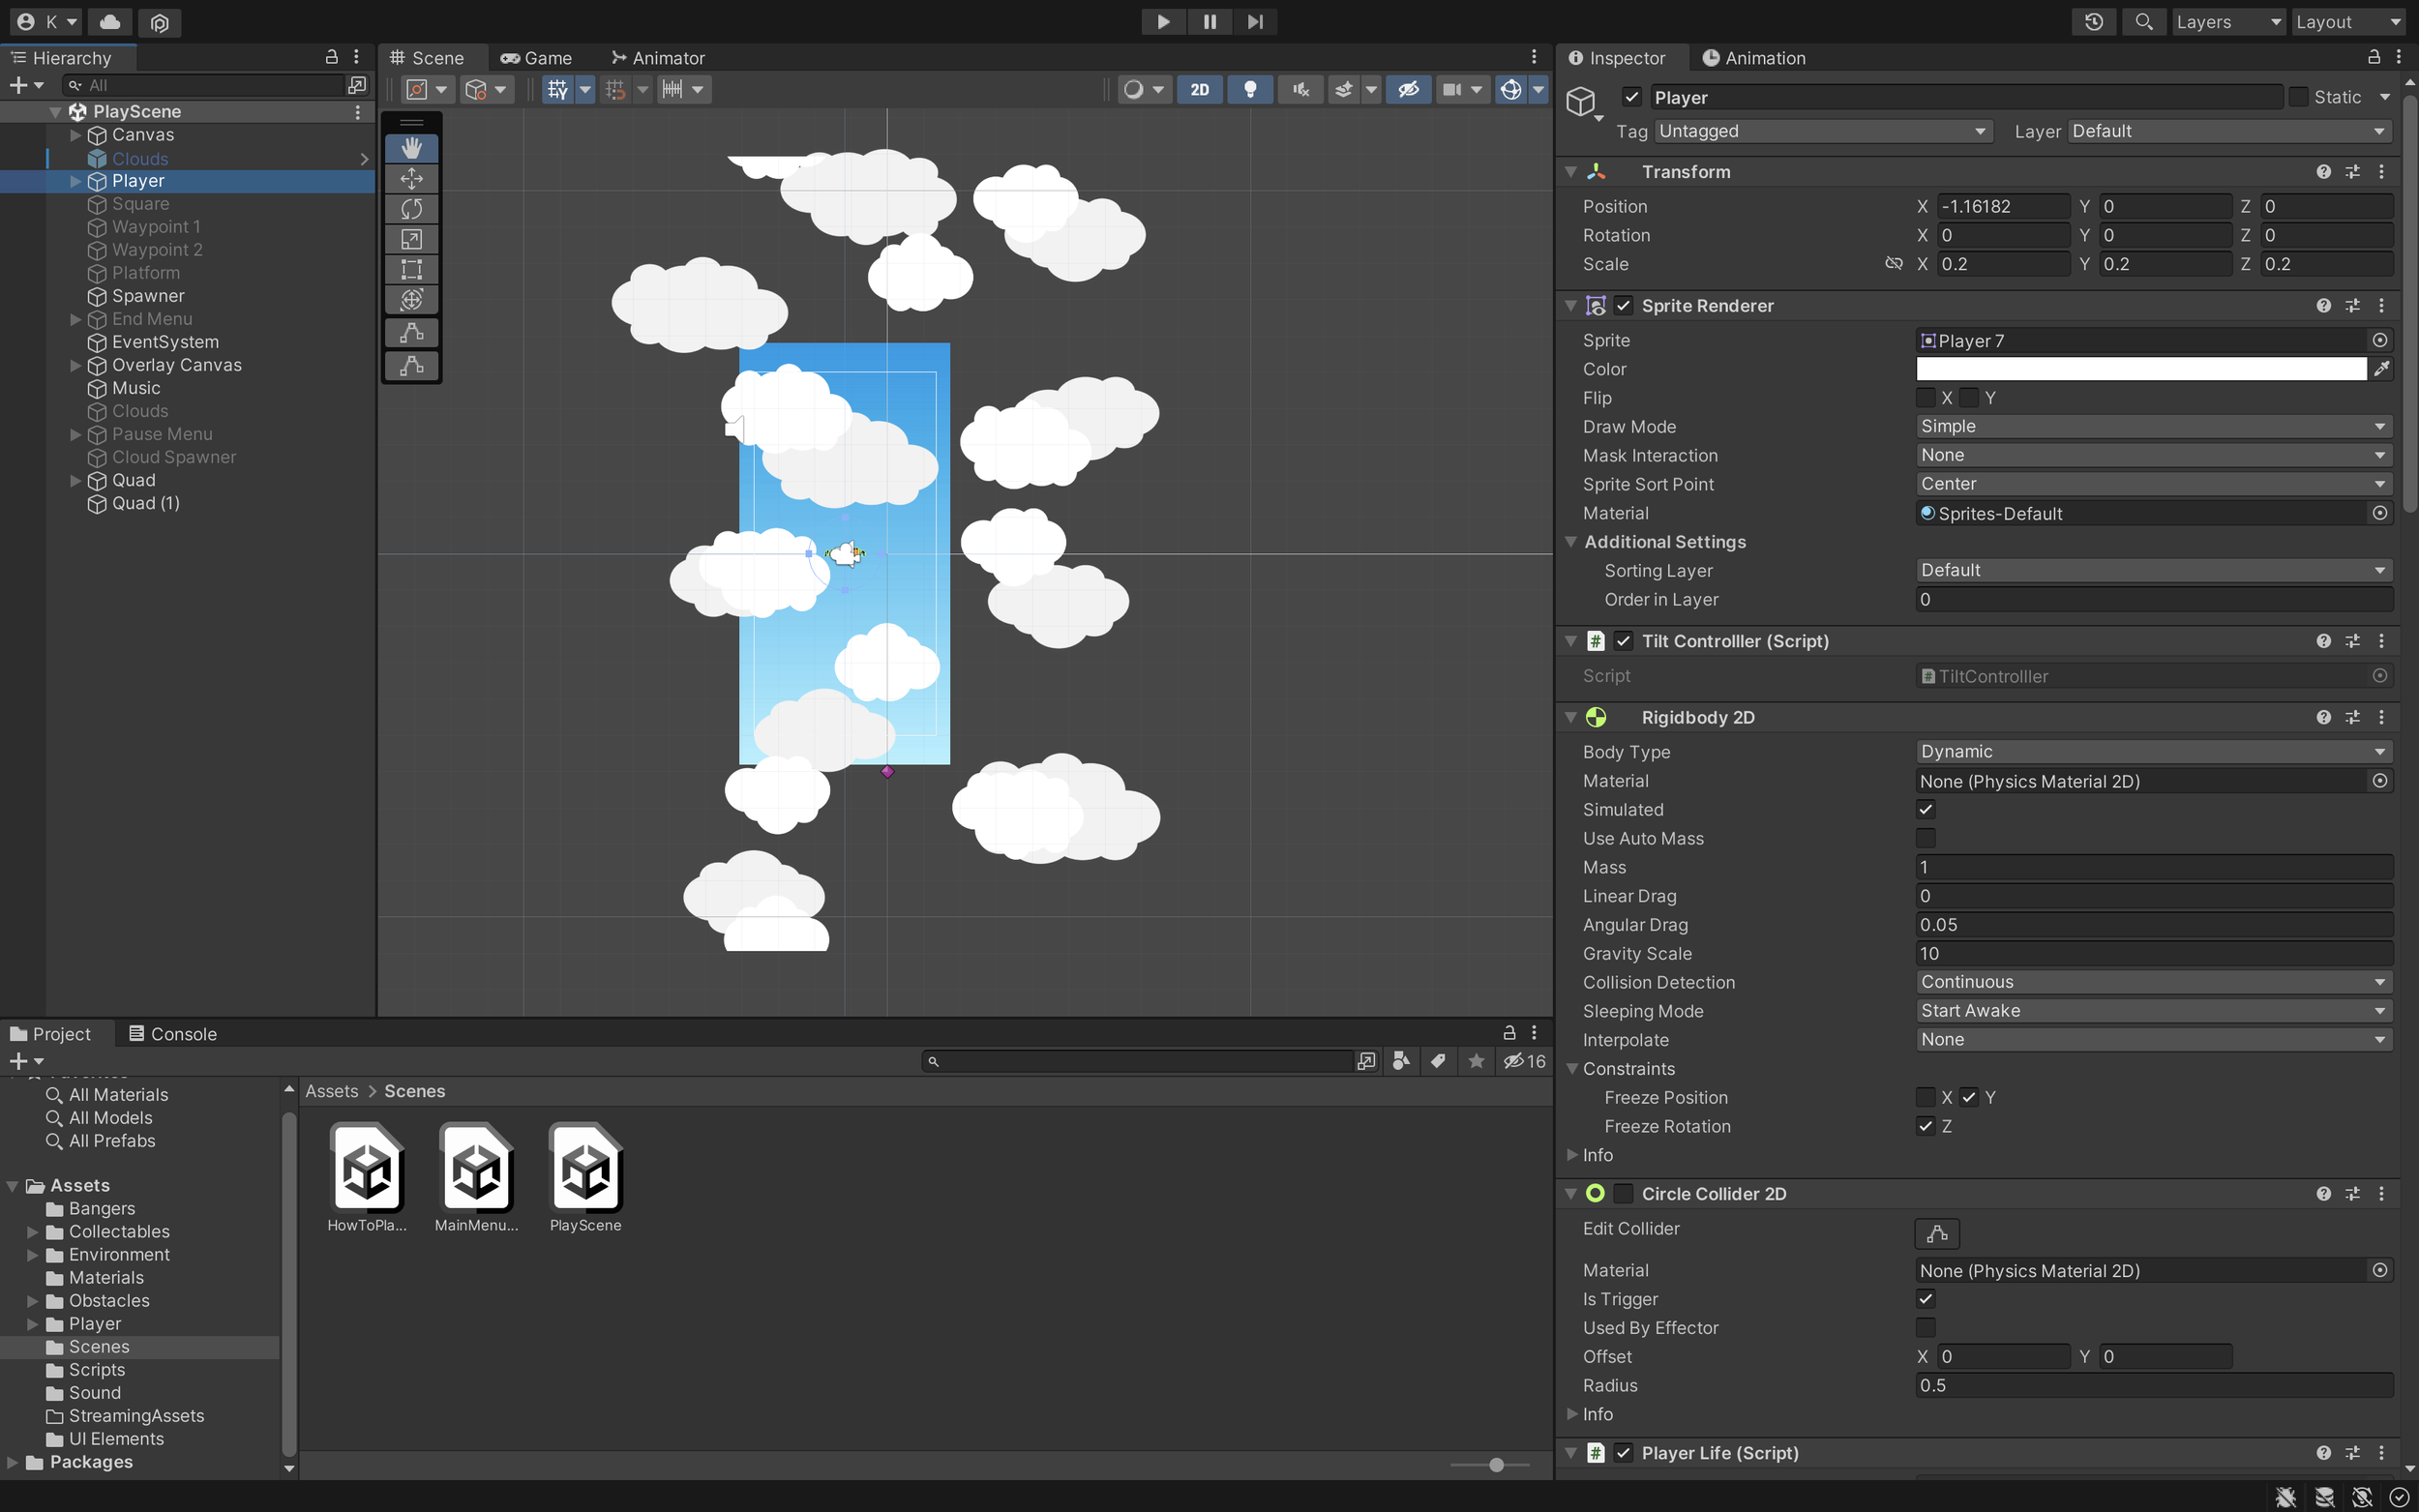This screenshot has height=1512, width=2419.
Task: Click the white sprite Color swatch
Action: pos(2140,369)
